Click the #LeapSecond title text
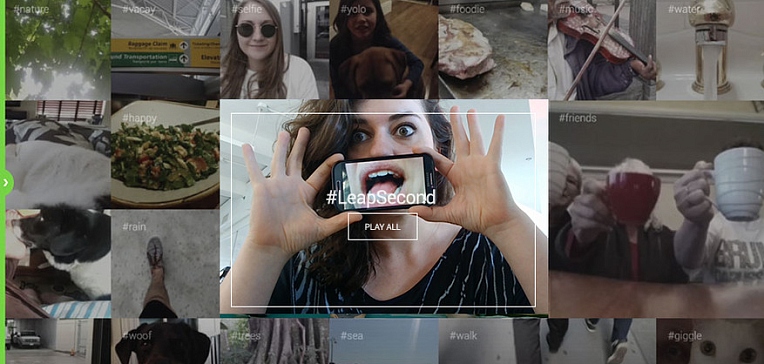The width and height of the screenshot is (764, 364). [x=381, y=197]
